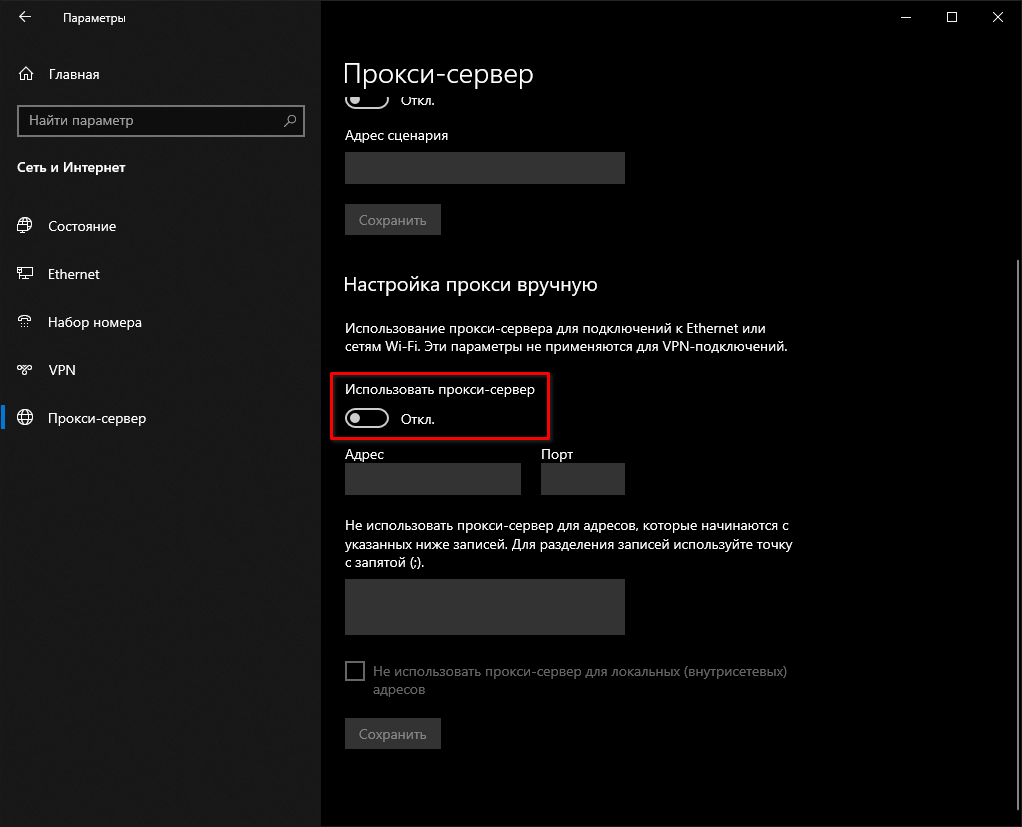Open Состояние via its globe icon

25,225
